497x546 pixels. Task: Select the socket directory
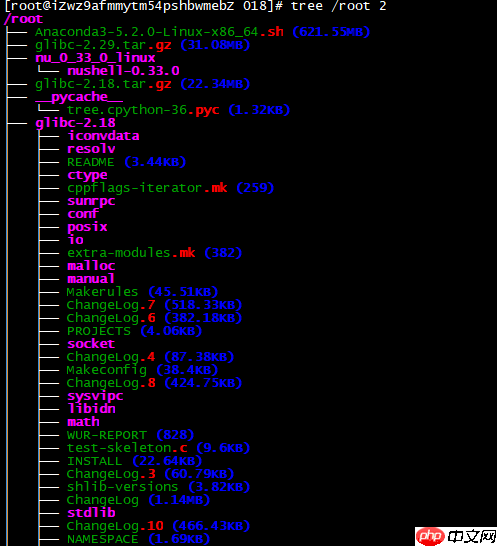click(91, 344)
